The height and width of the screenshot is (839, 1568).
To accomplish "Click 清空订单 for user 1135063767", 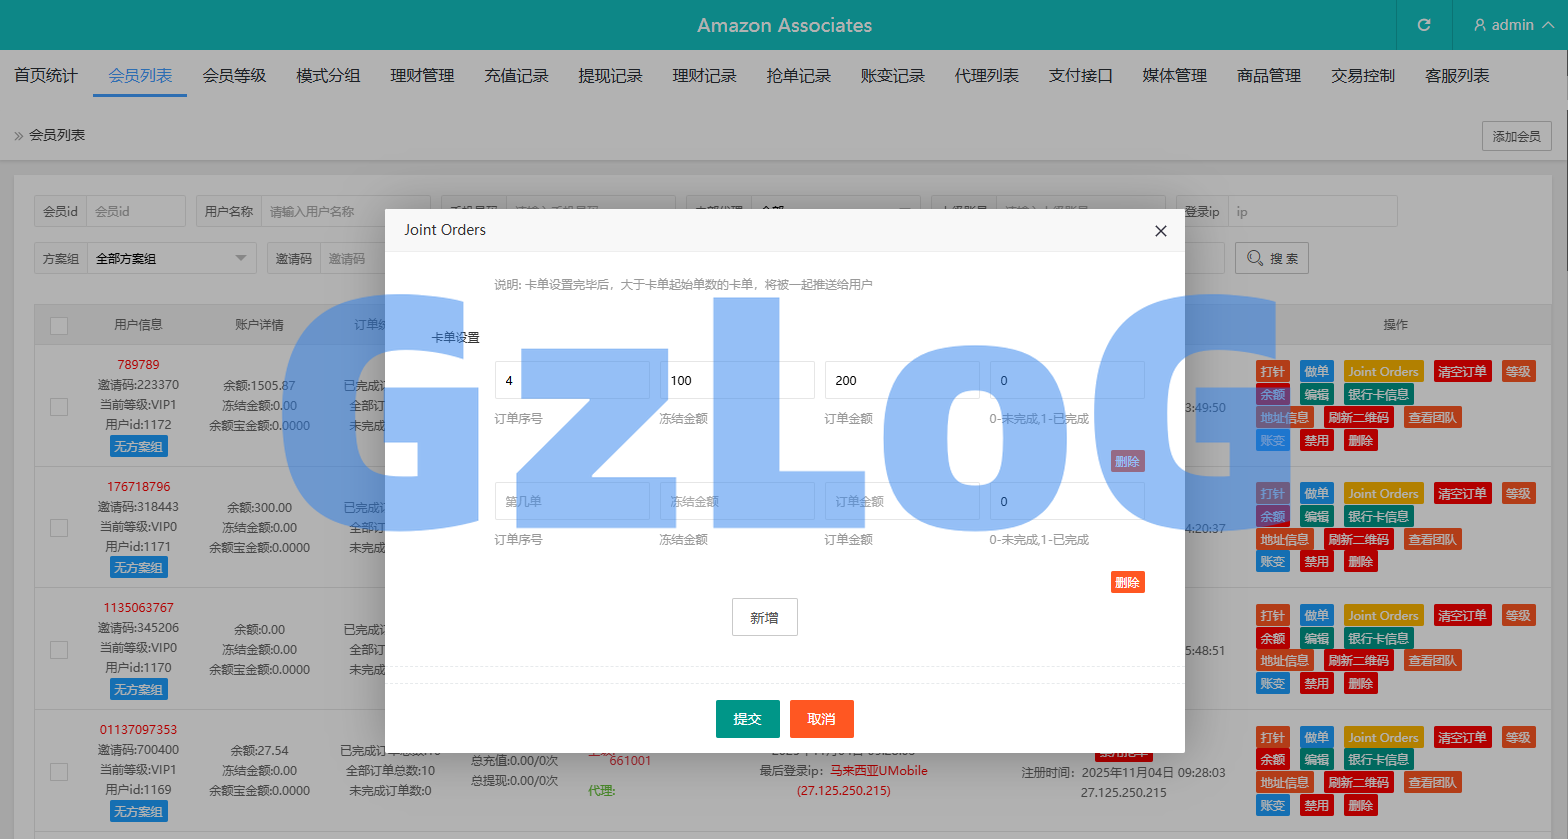I will [1461, 615].
